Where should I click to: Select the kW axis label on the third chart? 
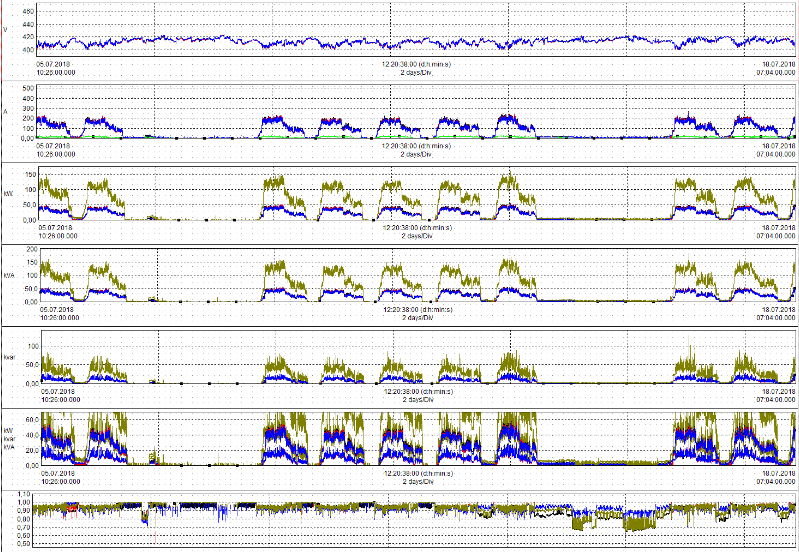coord(7,194)
